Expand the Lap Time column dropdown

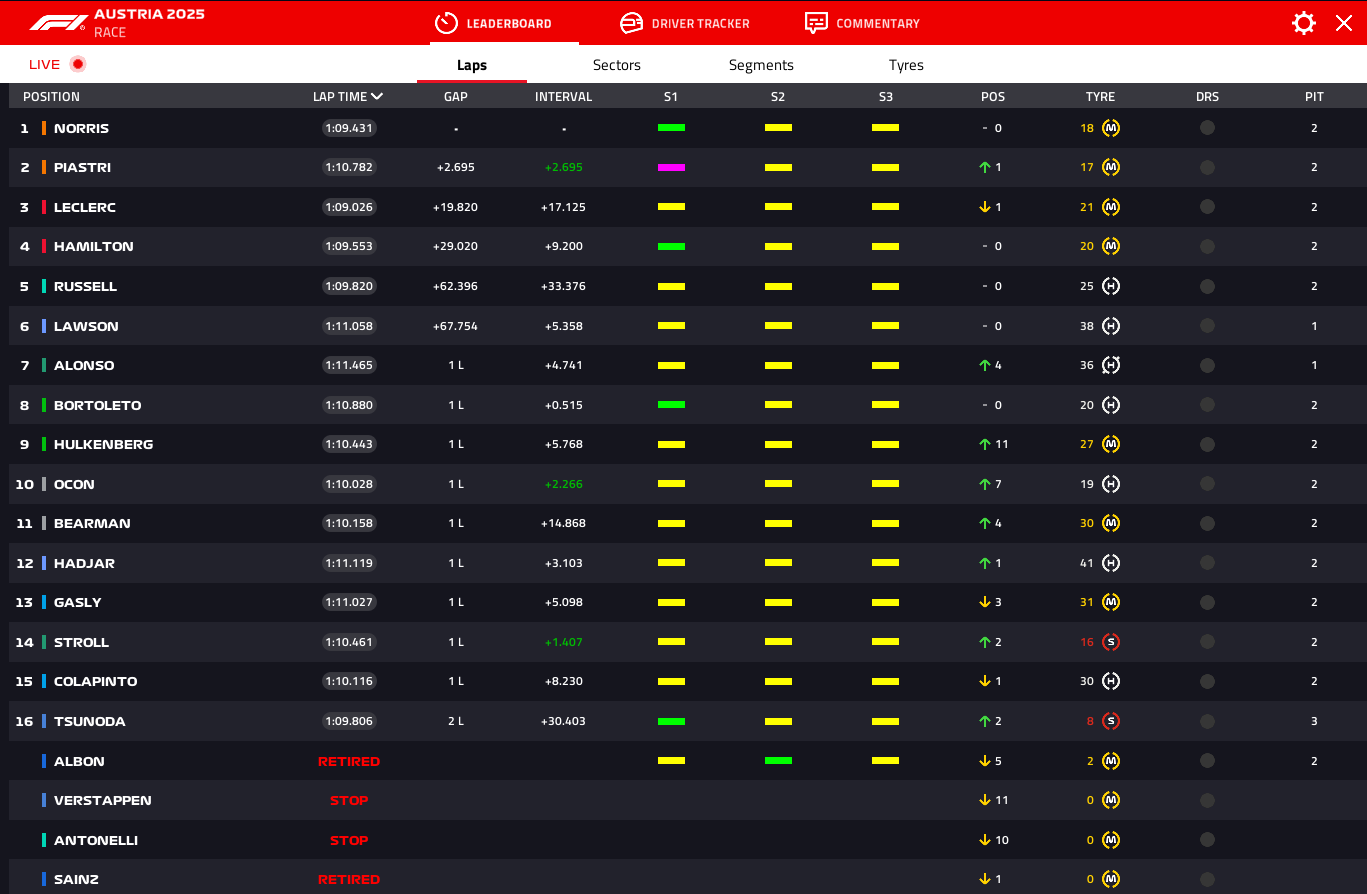(377, 97)
